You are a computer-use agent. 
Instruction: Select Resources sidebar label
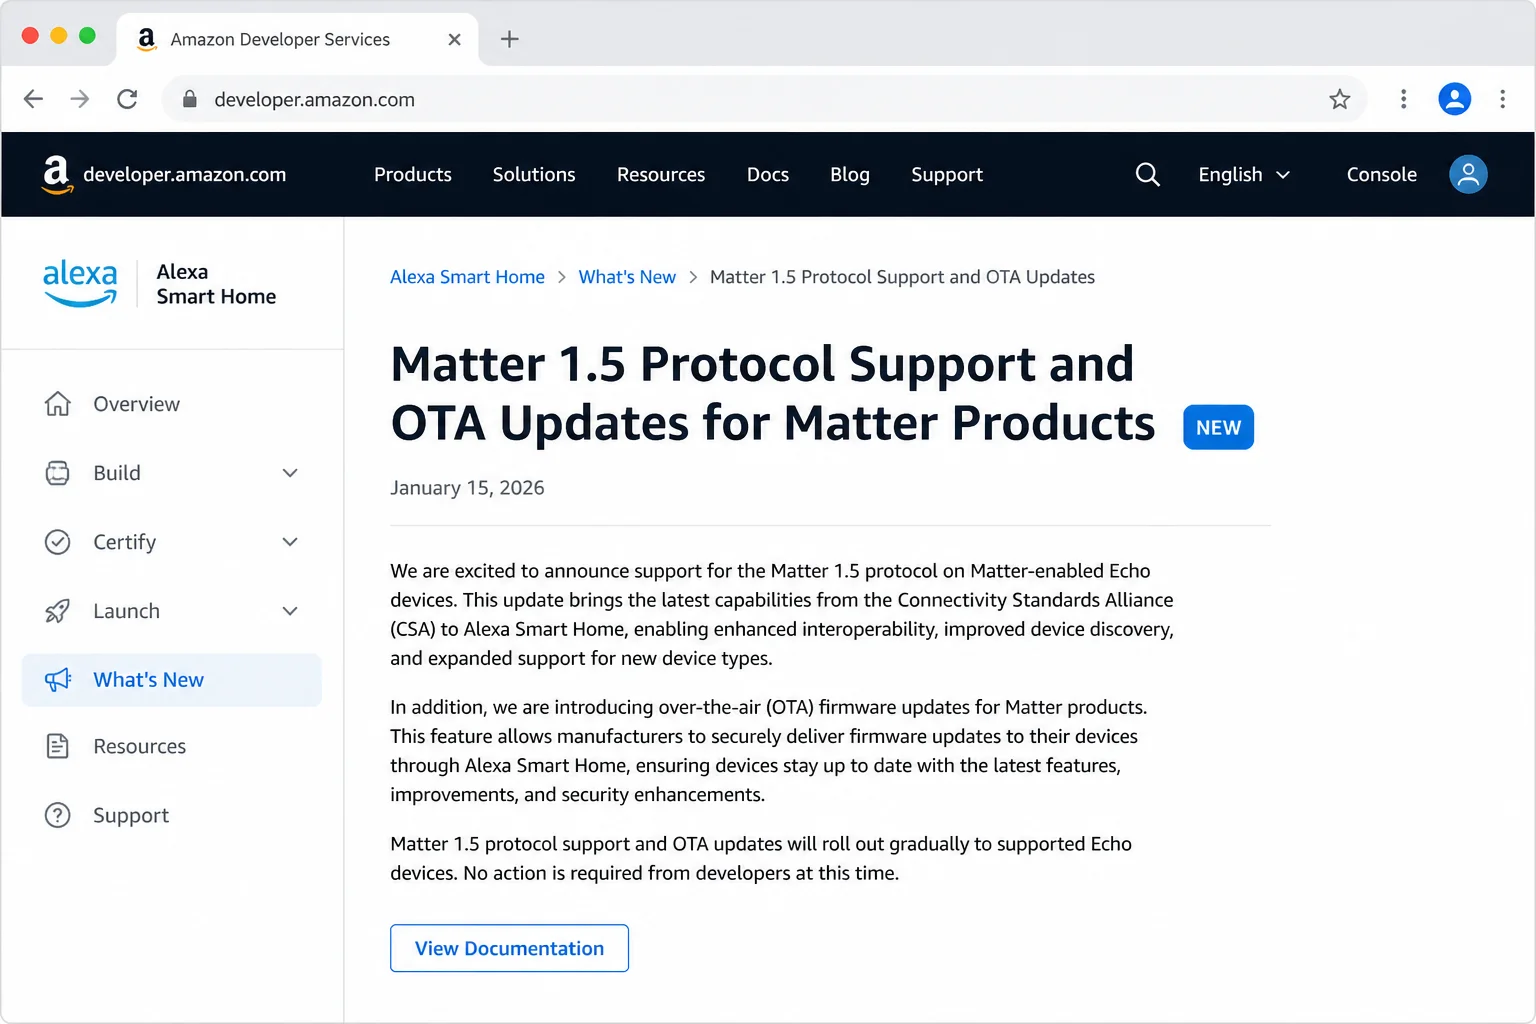click(x=140, y=746)
